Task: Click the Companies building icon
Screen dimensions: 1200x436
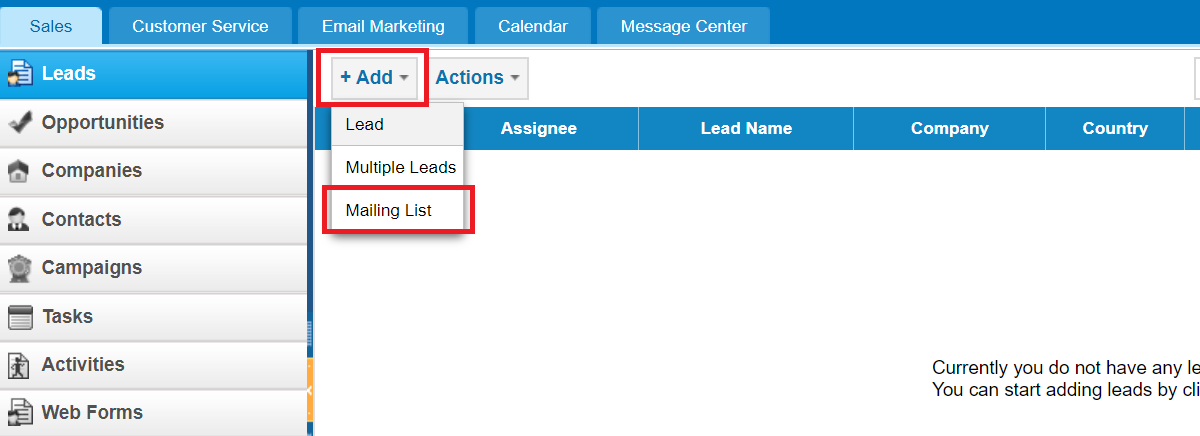Action: pyautogui.click(x=19, y=171)
